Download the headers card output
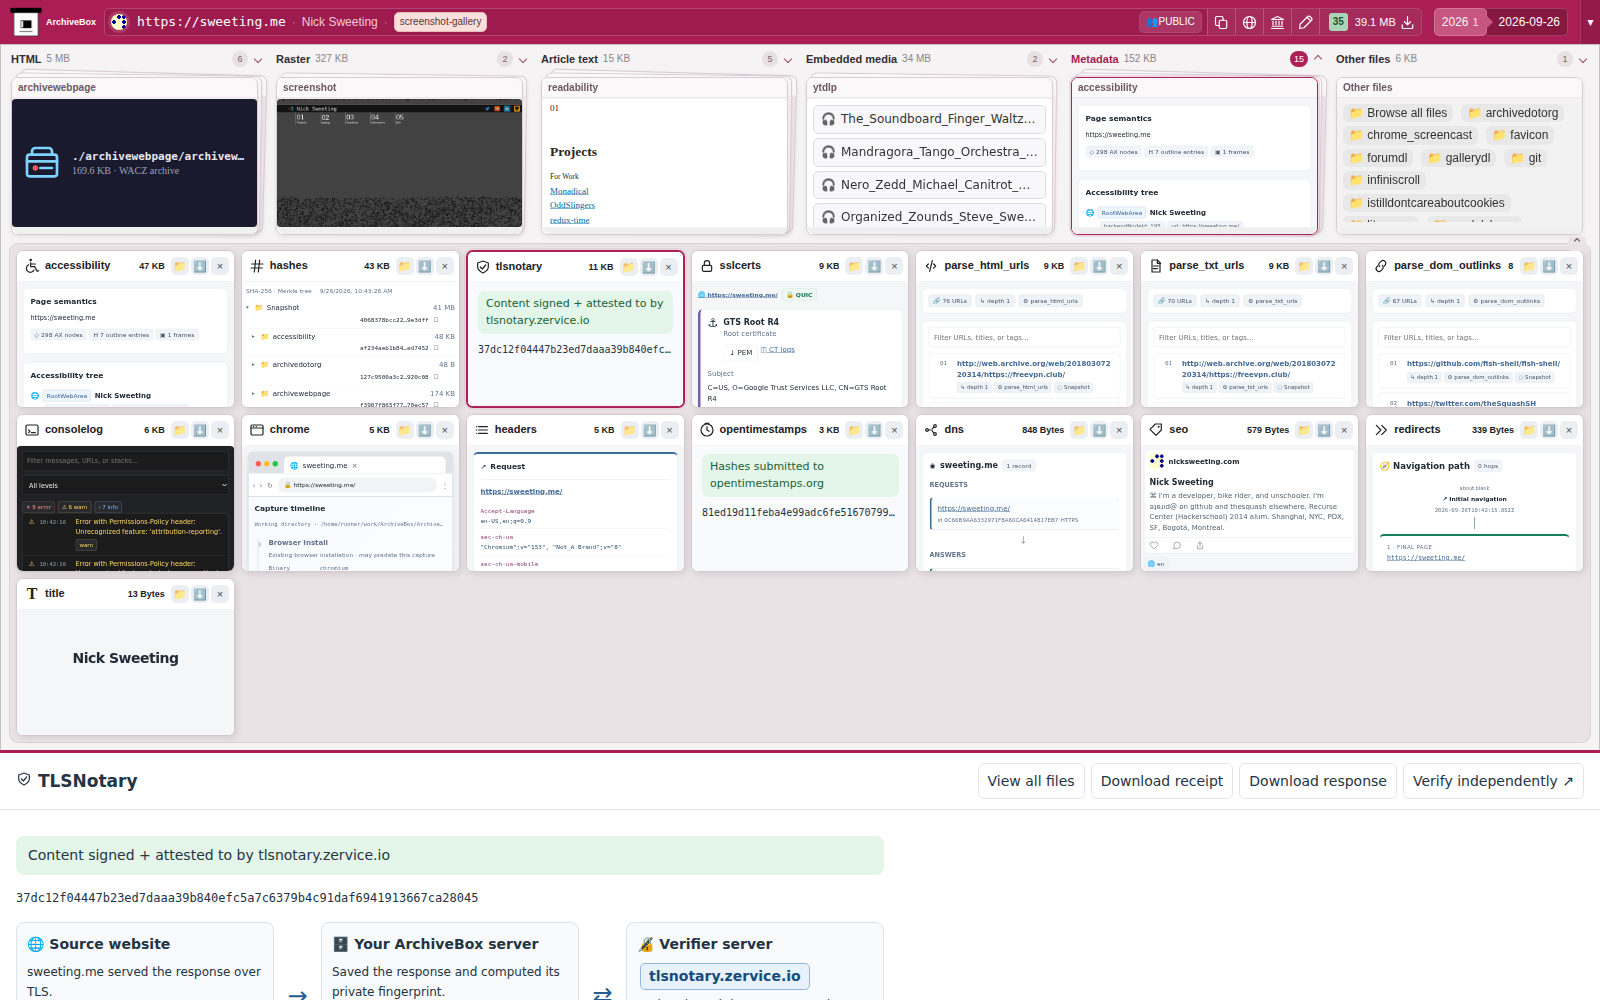The image size is (1600, 1000). click(x=650, y=430)
